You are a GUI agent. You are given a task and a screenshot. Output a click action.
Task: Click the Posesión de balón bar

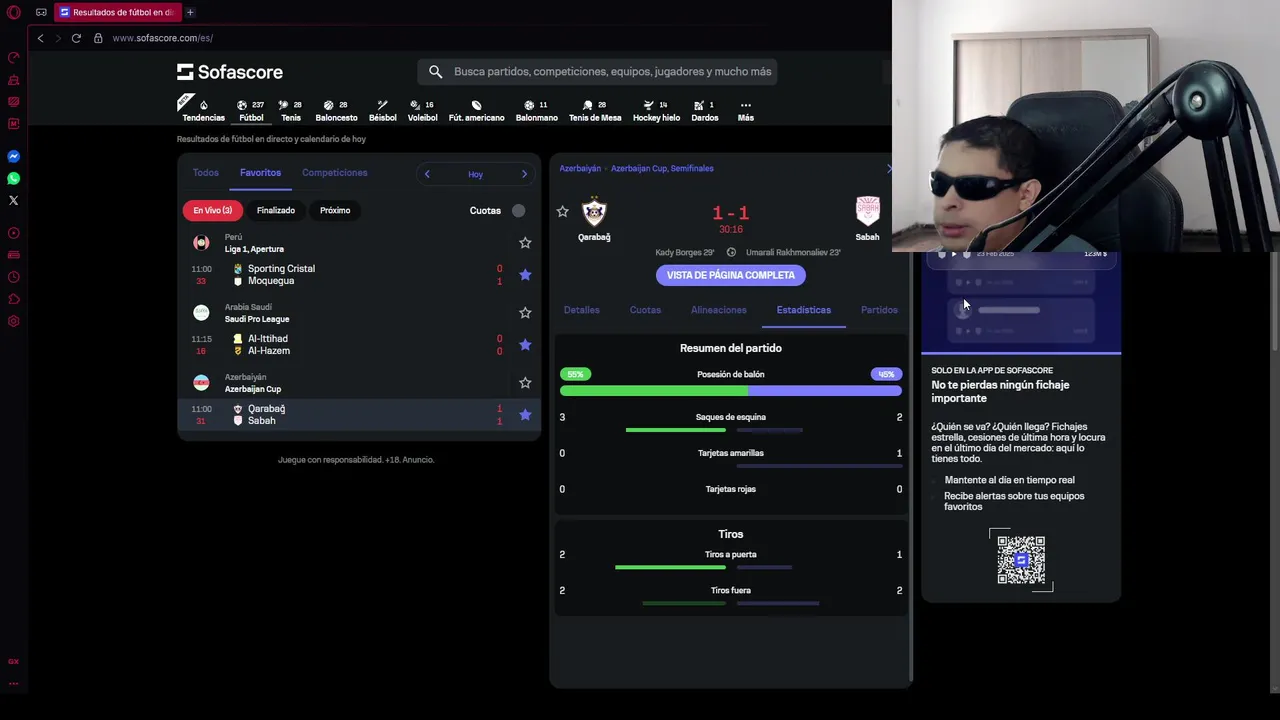click(731, 391)
